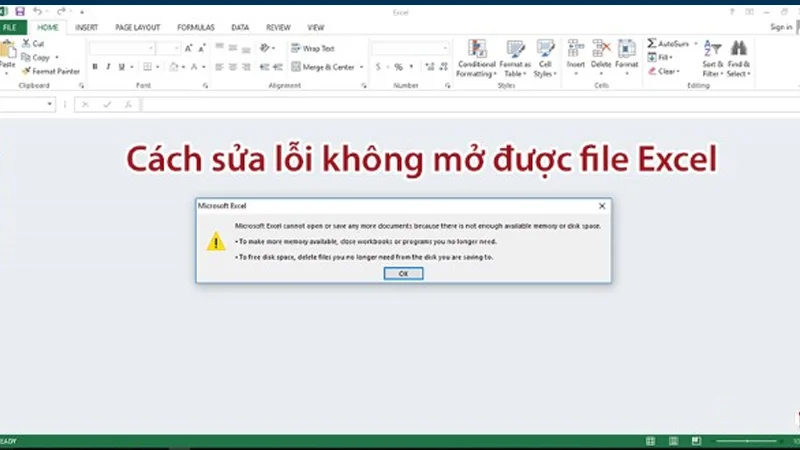Viewport: 800px width, 450px height.
Task: Switch to the HOME ribbon tab
Action: tap(47, 28)
